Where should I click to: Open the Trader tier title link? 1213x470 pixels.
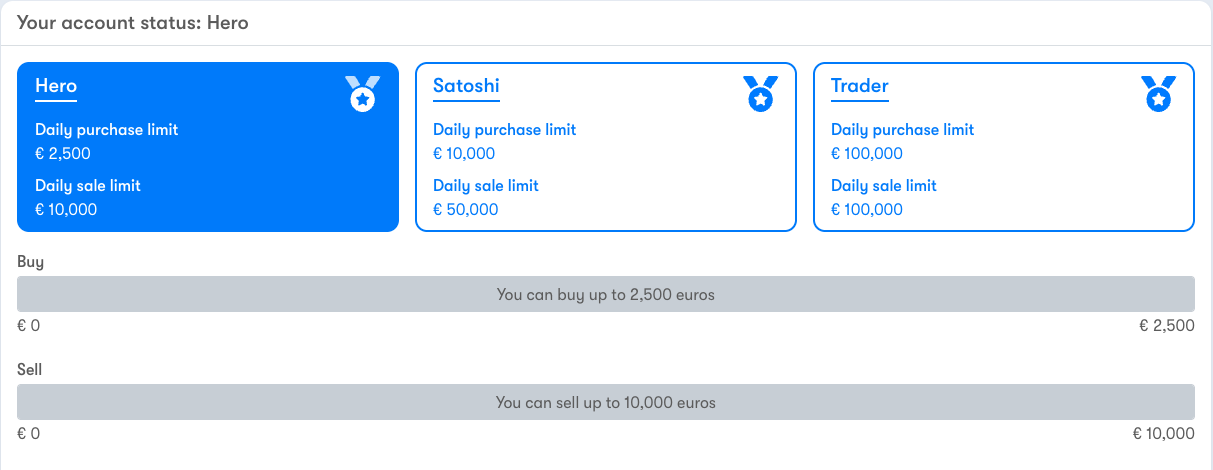point(860,86)
